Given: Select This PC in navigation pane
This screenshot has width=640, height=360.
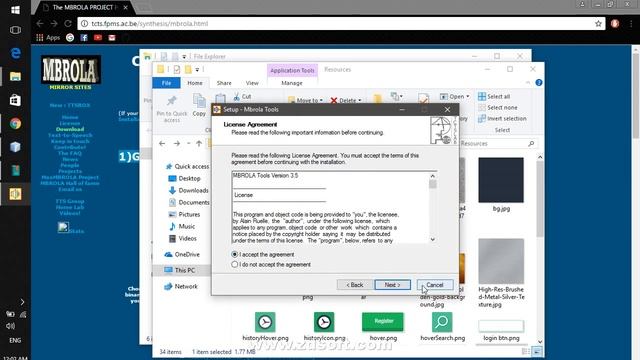Looking at the screenshot, I should coord(180,270).
